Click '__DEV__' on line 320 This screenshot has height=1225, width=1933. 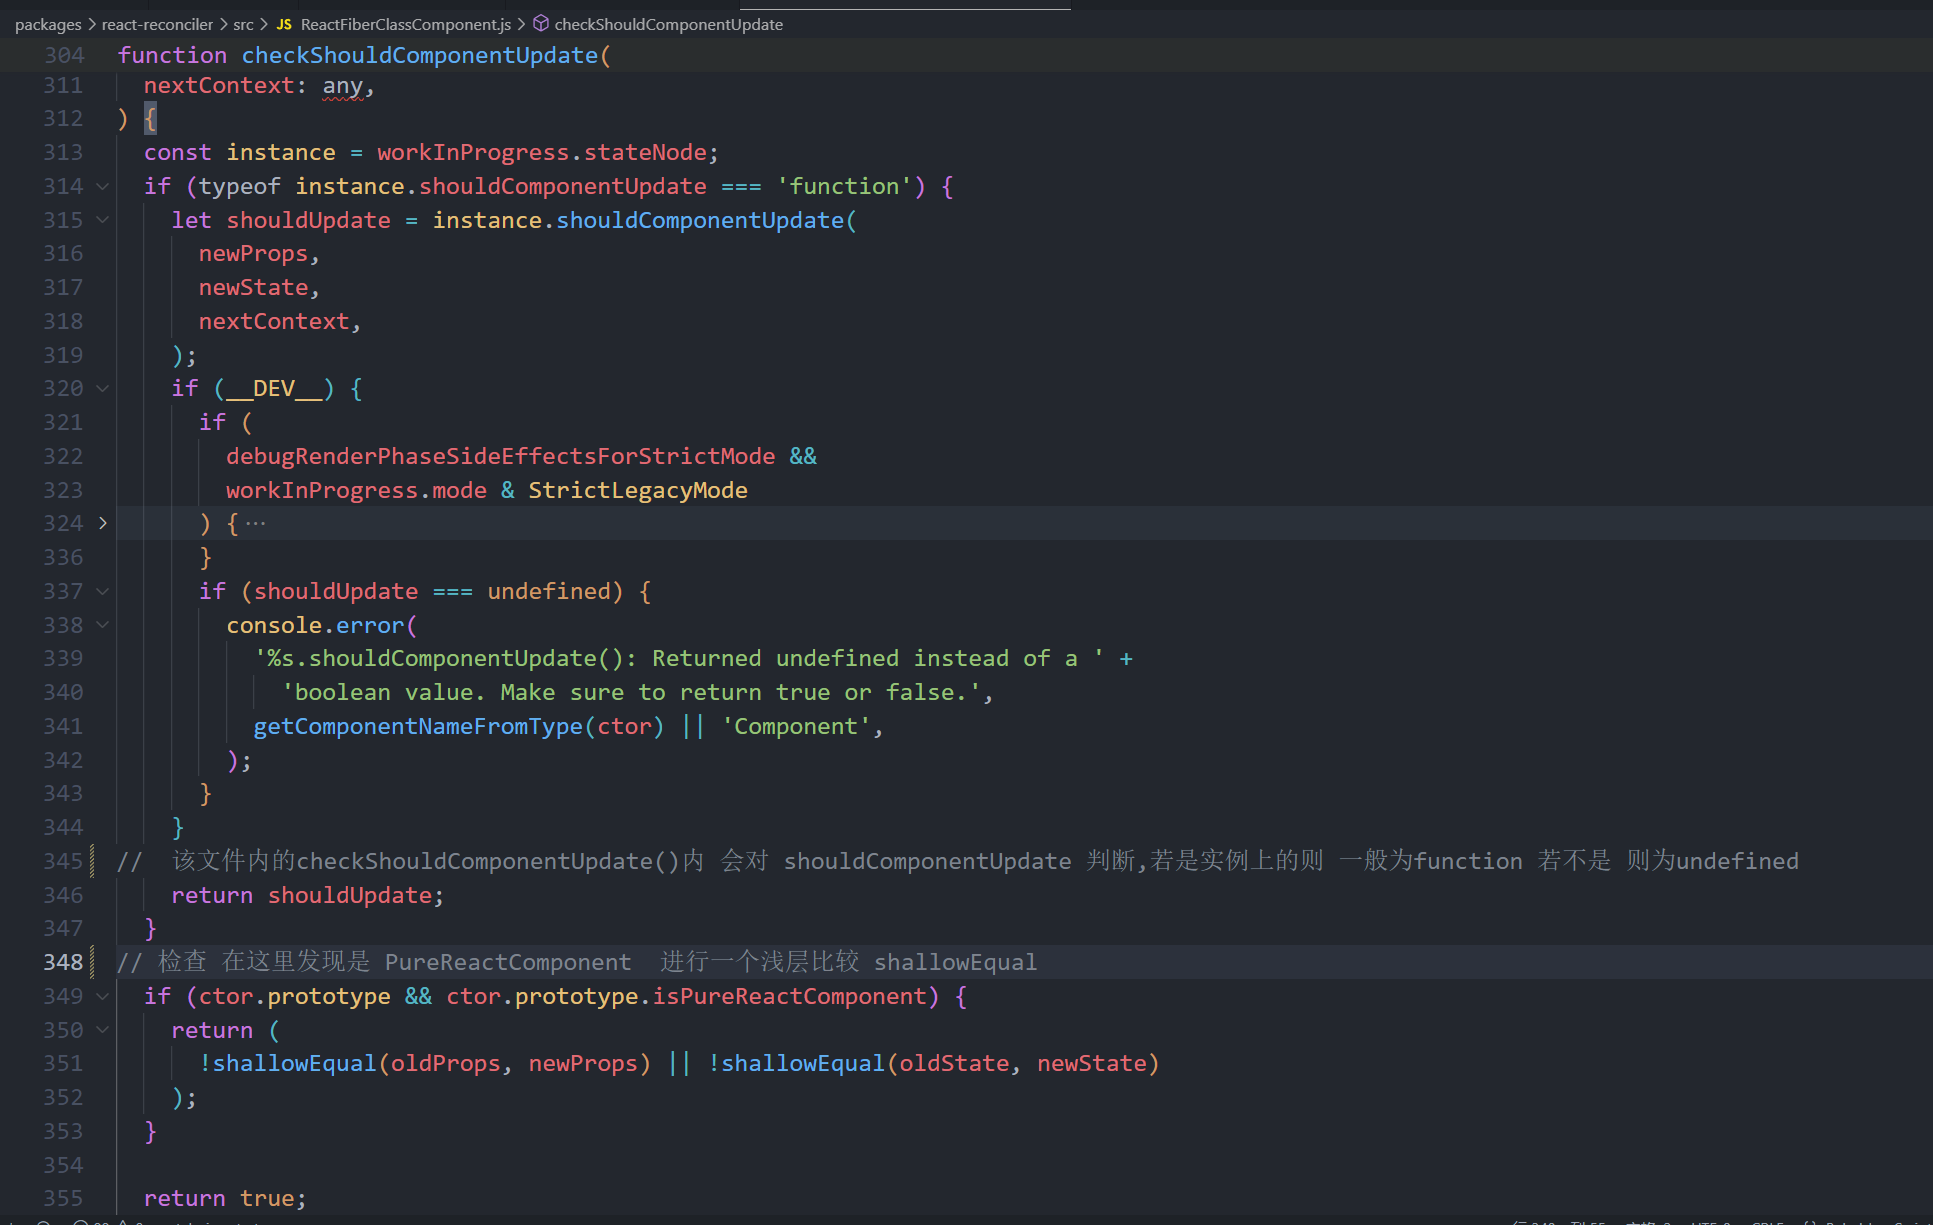tap(274, 388)
